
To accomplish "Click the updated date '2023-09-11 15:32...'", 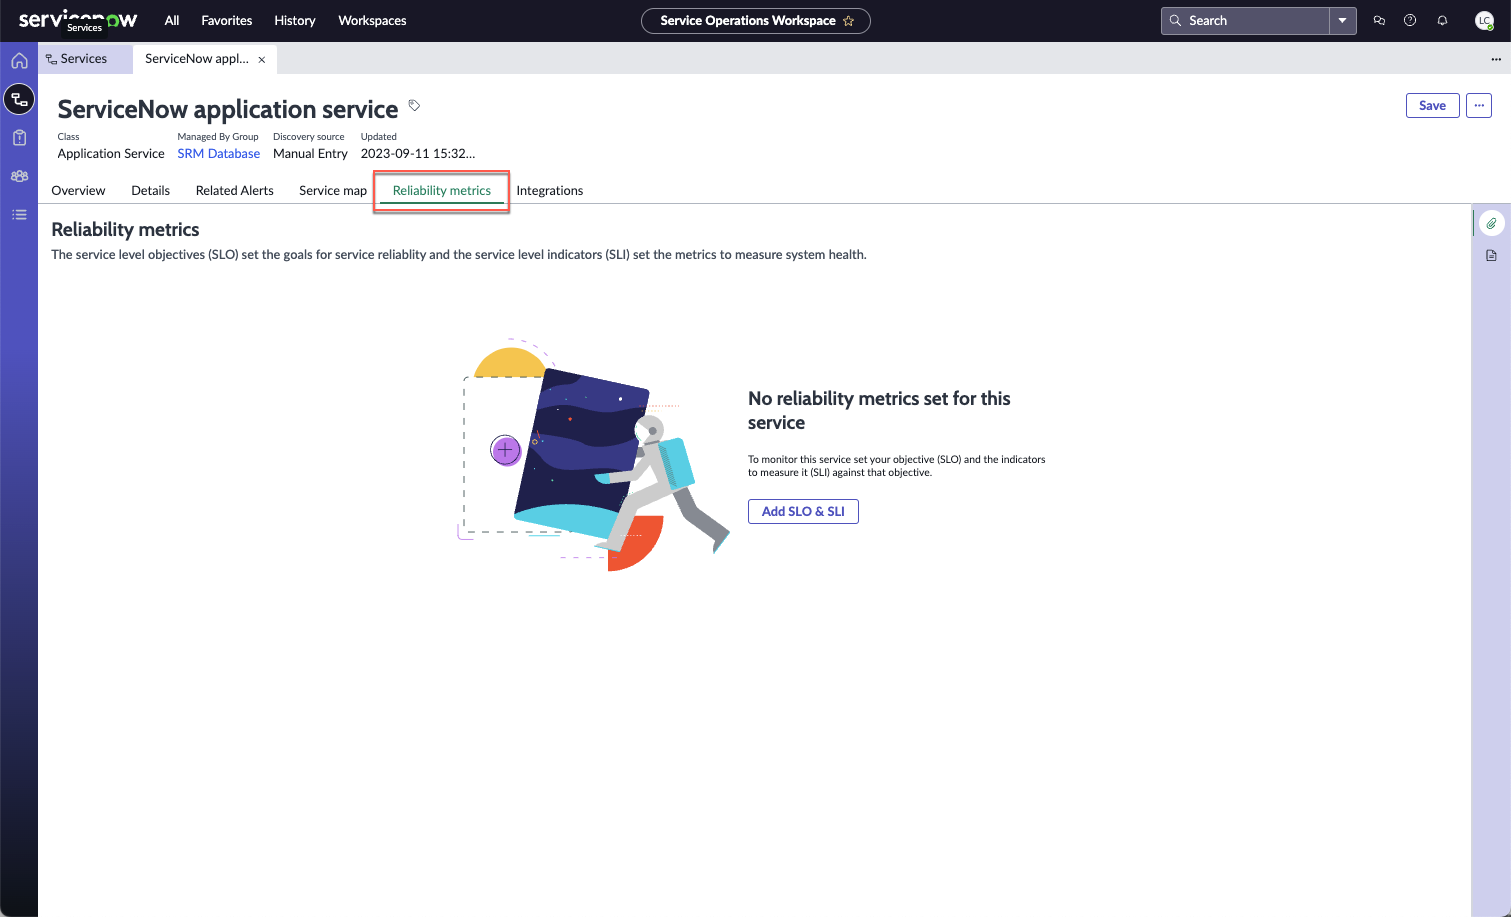I will tap(418, 153).
